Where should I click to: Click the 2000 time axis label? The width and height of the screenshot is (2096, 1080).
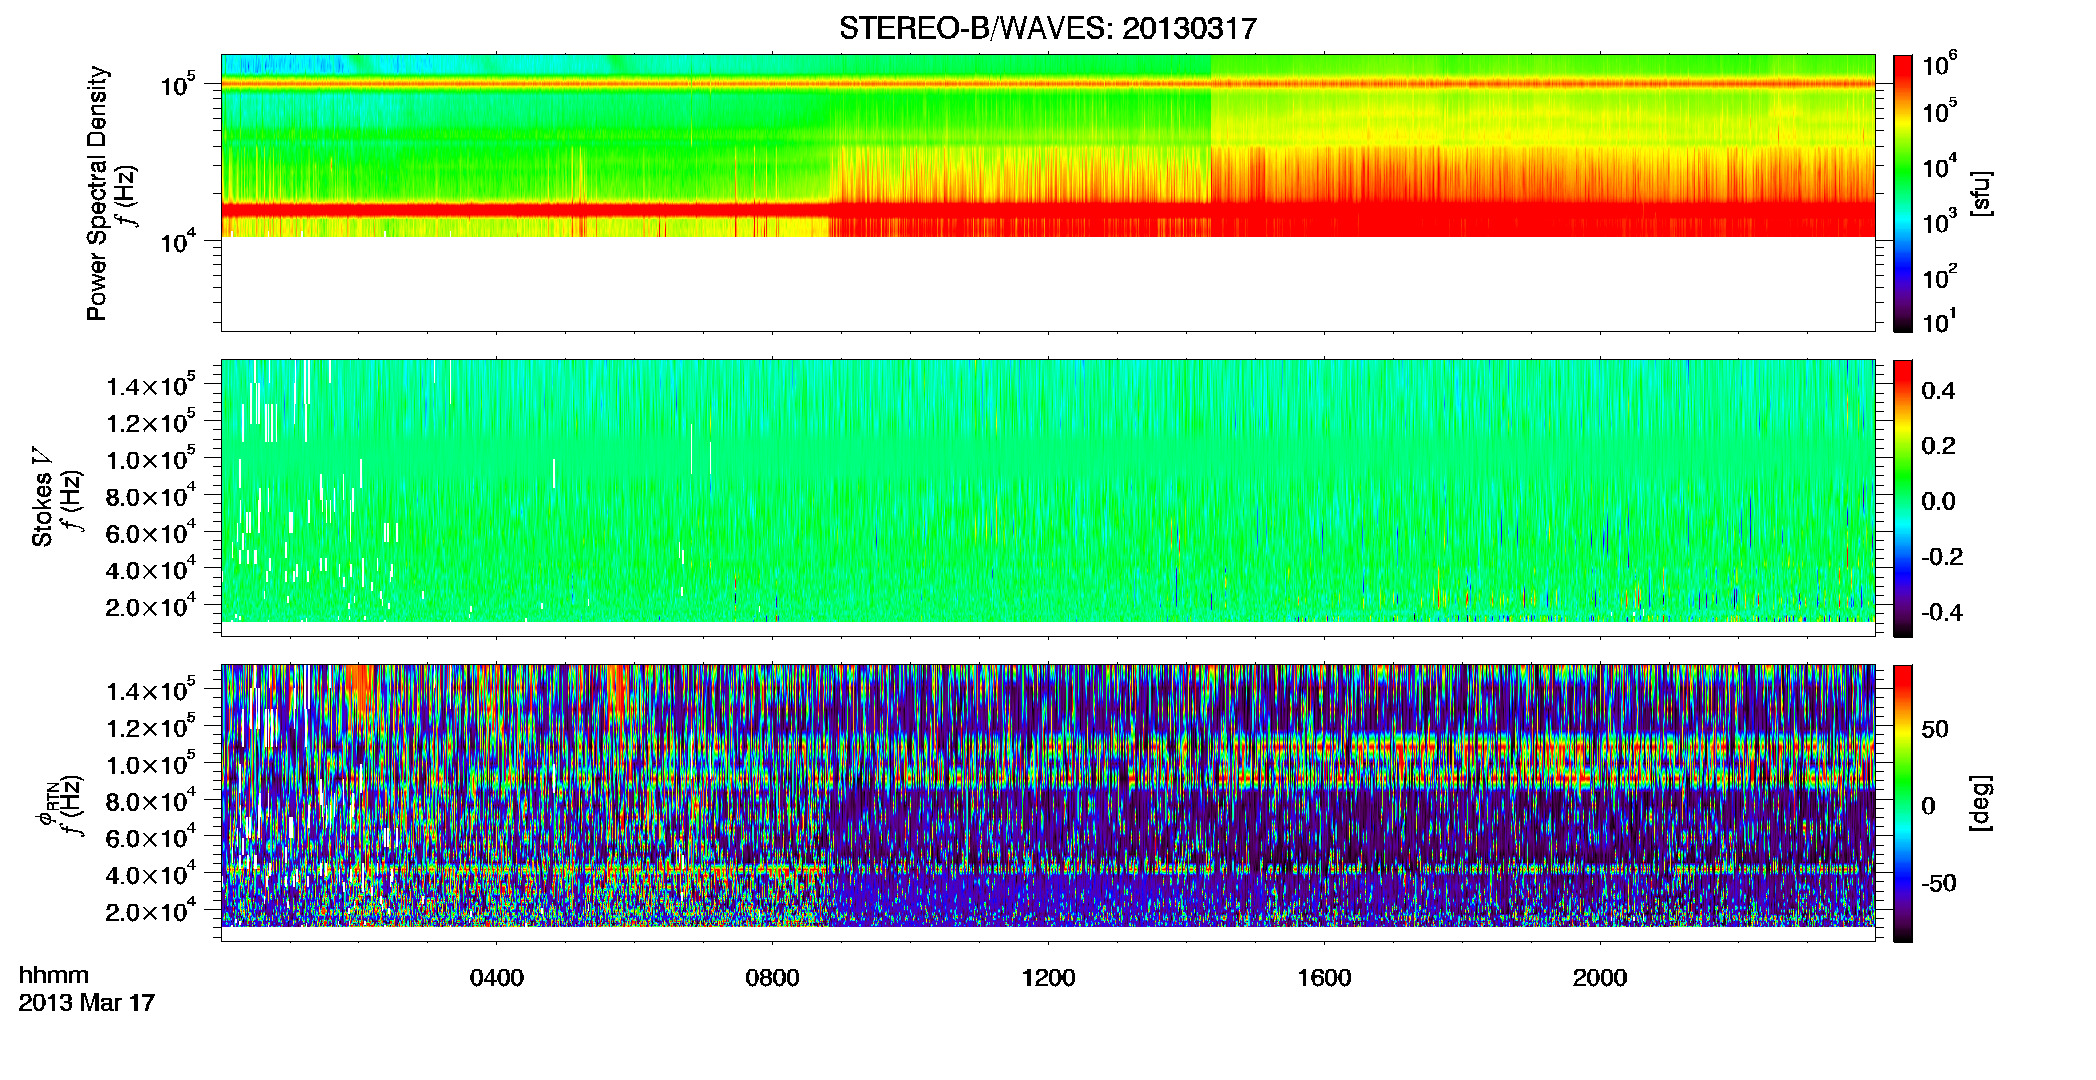(1600, 978)
